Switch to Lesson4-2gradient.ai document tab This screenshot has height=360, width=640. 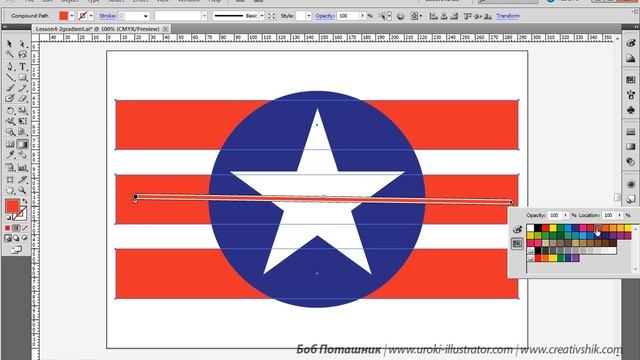tap(97, 29)
